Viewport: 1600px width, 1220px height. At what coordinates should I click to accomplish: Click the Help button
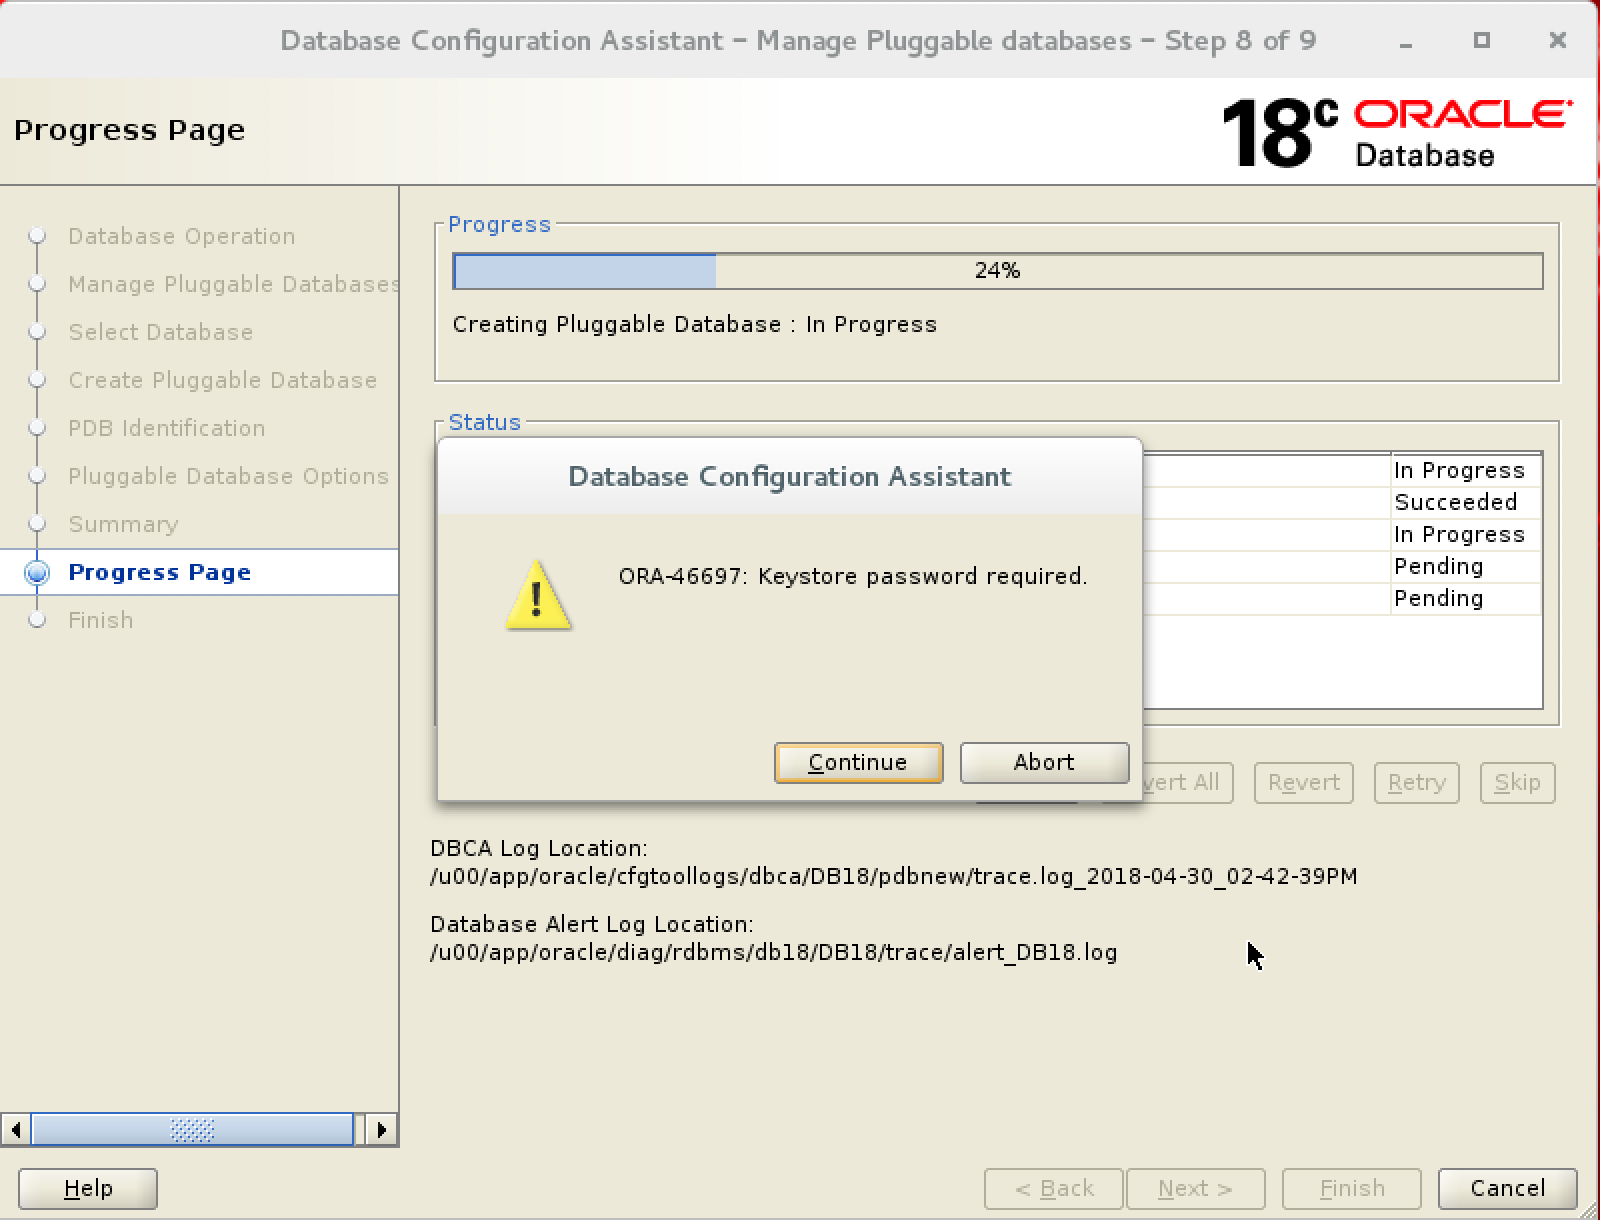[88, 1188]
